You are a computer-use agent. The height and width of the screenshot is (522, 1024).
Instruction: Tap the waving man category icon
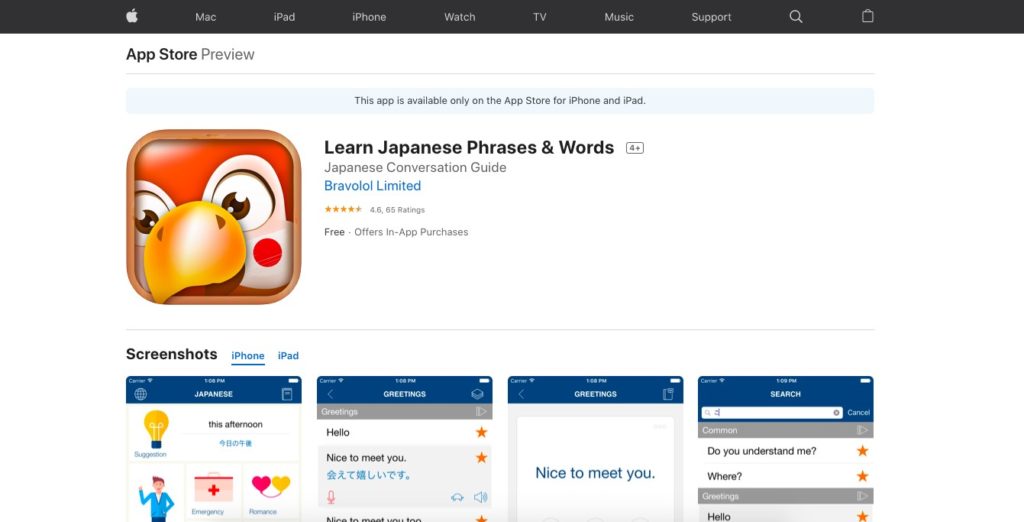pyautogui.click(x=155, y=498)
